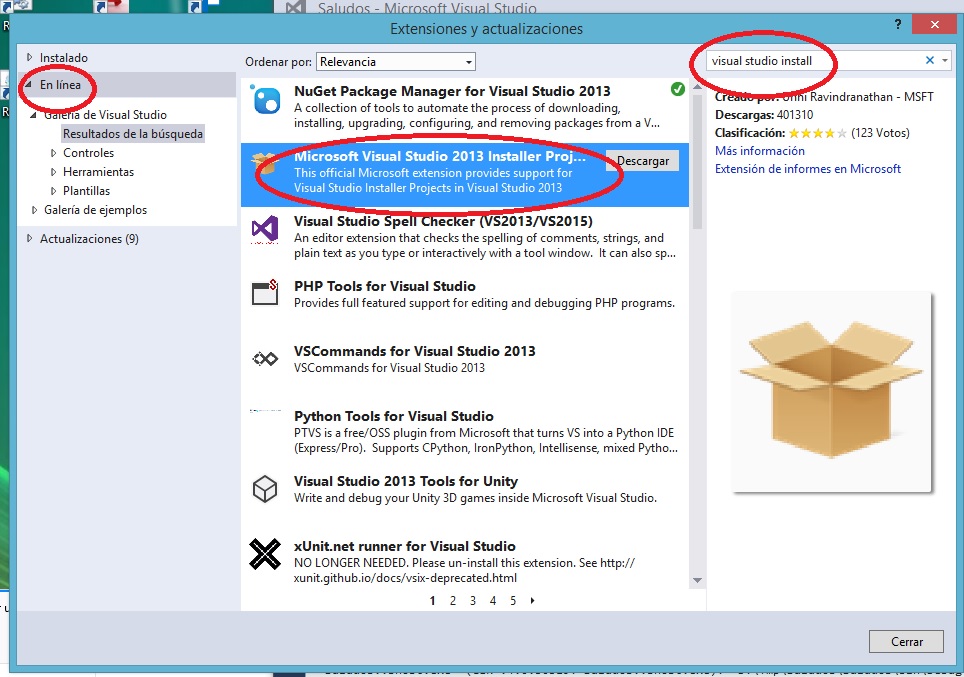Click the Python Tools extension icon
This screenshot has width=964, height=677.
(x=265, y=411)
